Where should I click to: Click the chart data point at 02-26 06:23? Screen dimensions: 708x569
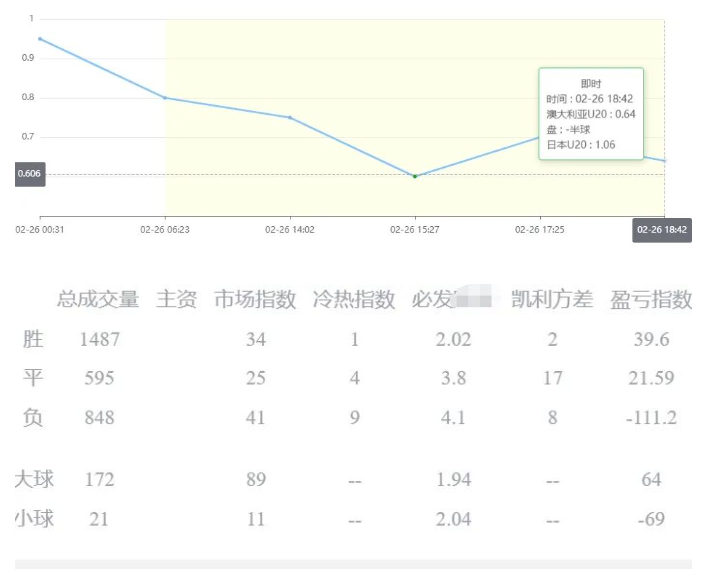tap(165, 98)
